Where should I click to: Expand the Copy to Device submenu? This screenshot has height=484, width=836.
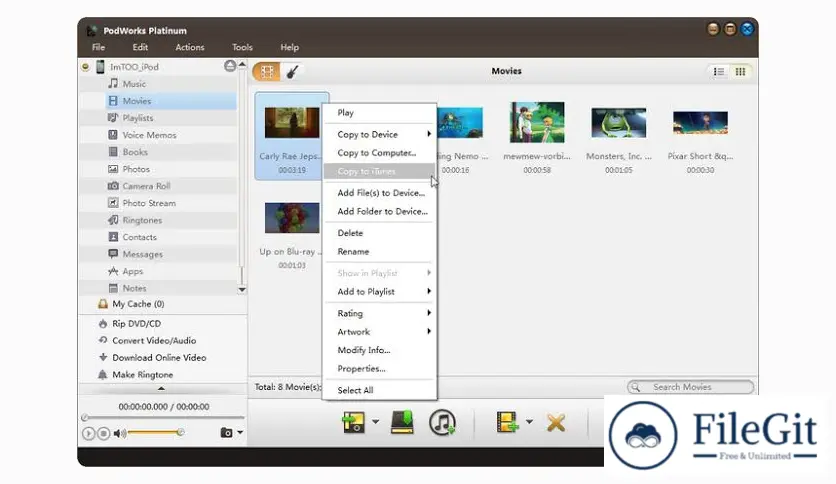(x=380, y=134)
